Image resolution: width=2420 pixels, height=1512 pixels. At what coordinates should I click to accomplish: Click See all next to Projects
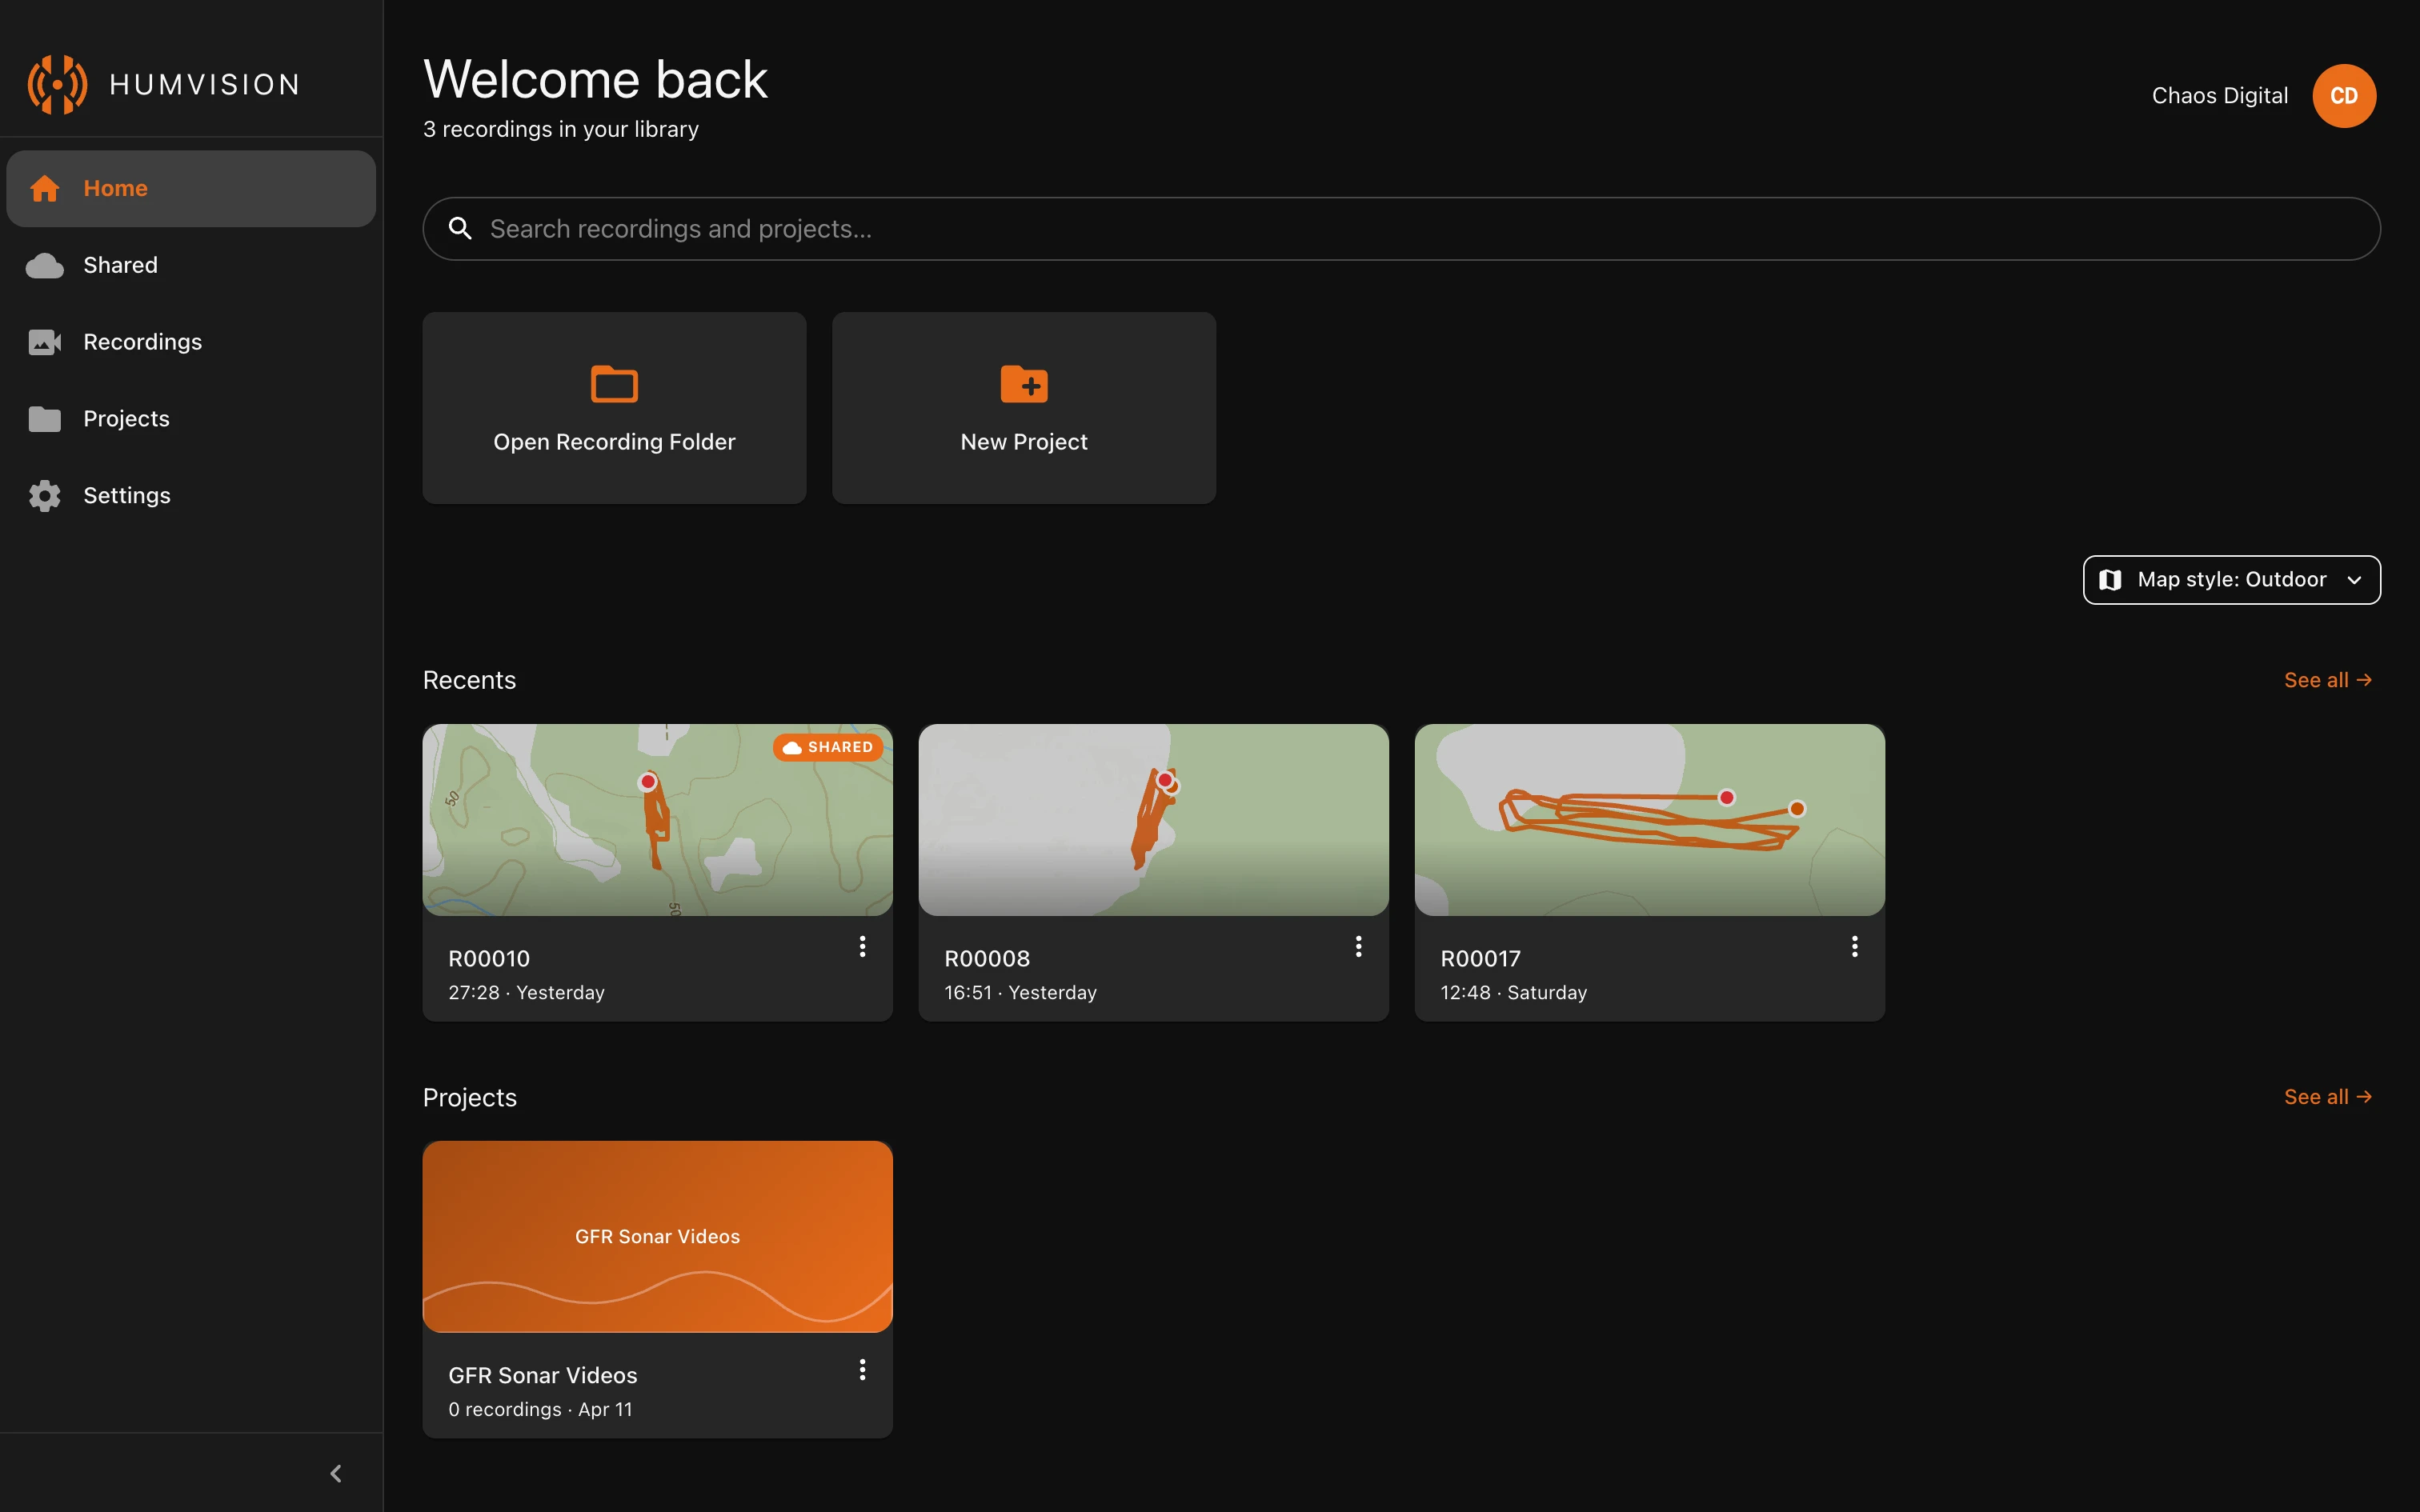(2328, 1097)
